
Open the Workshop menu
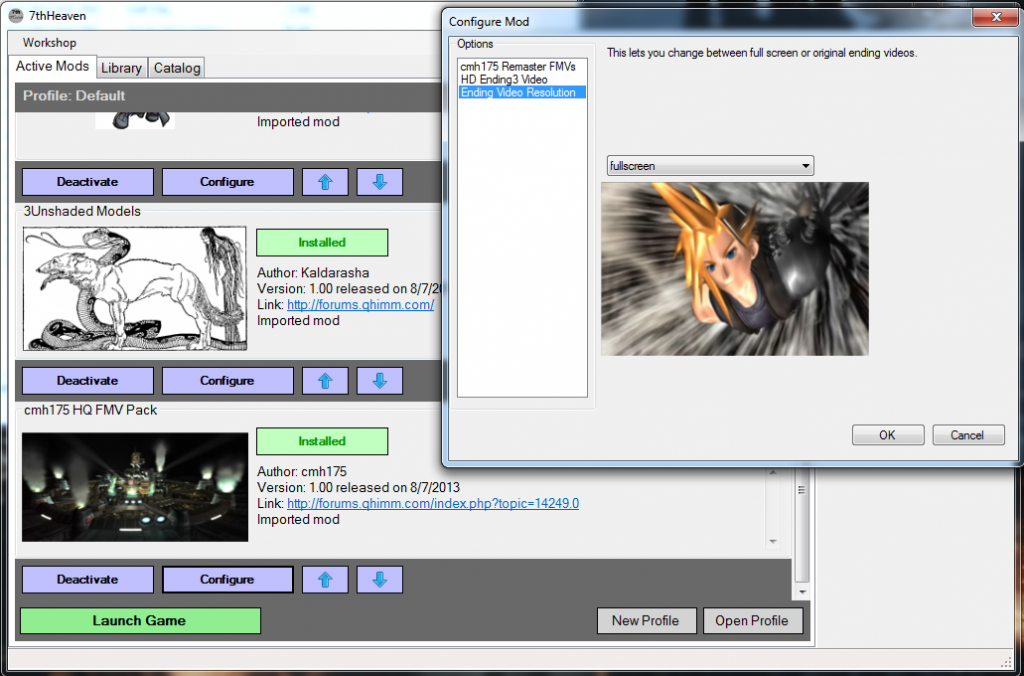(50, 42)
